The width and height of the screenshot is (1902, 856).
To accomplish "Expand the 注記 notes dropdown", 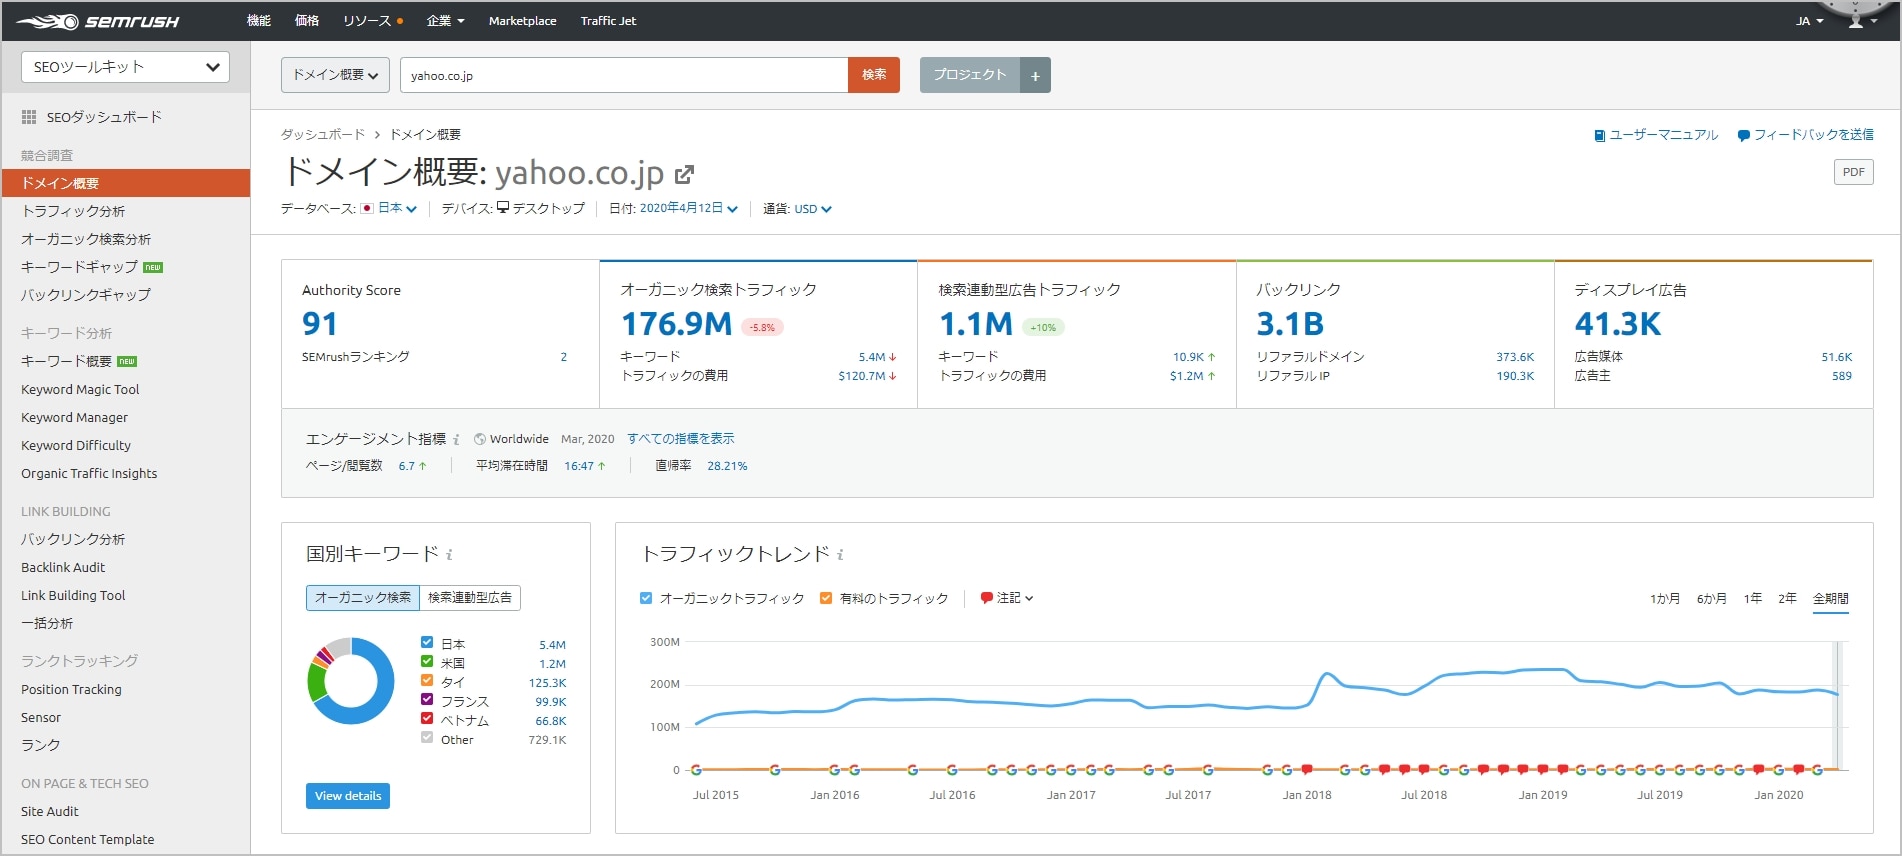I will [1015, 598].
